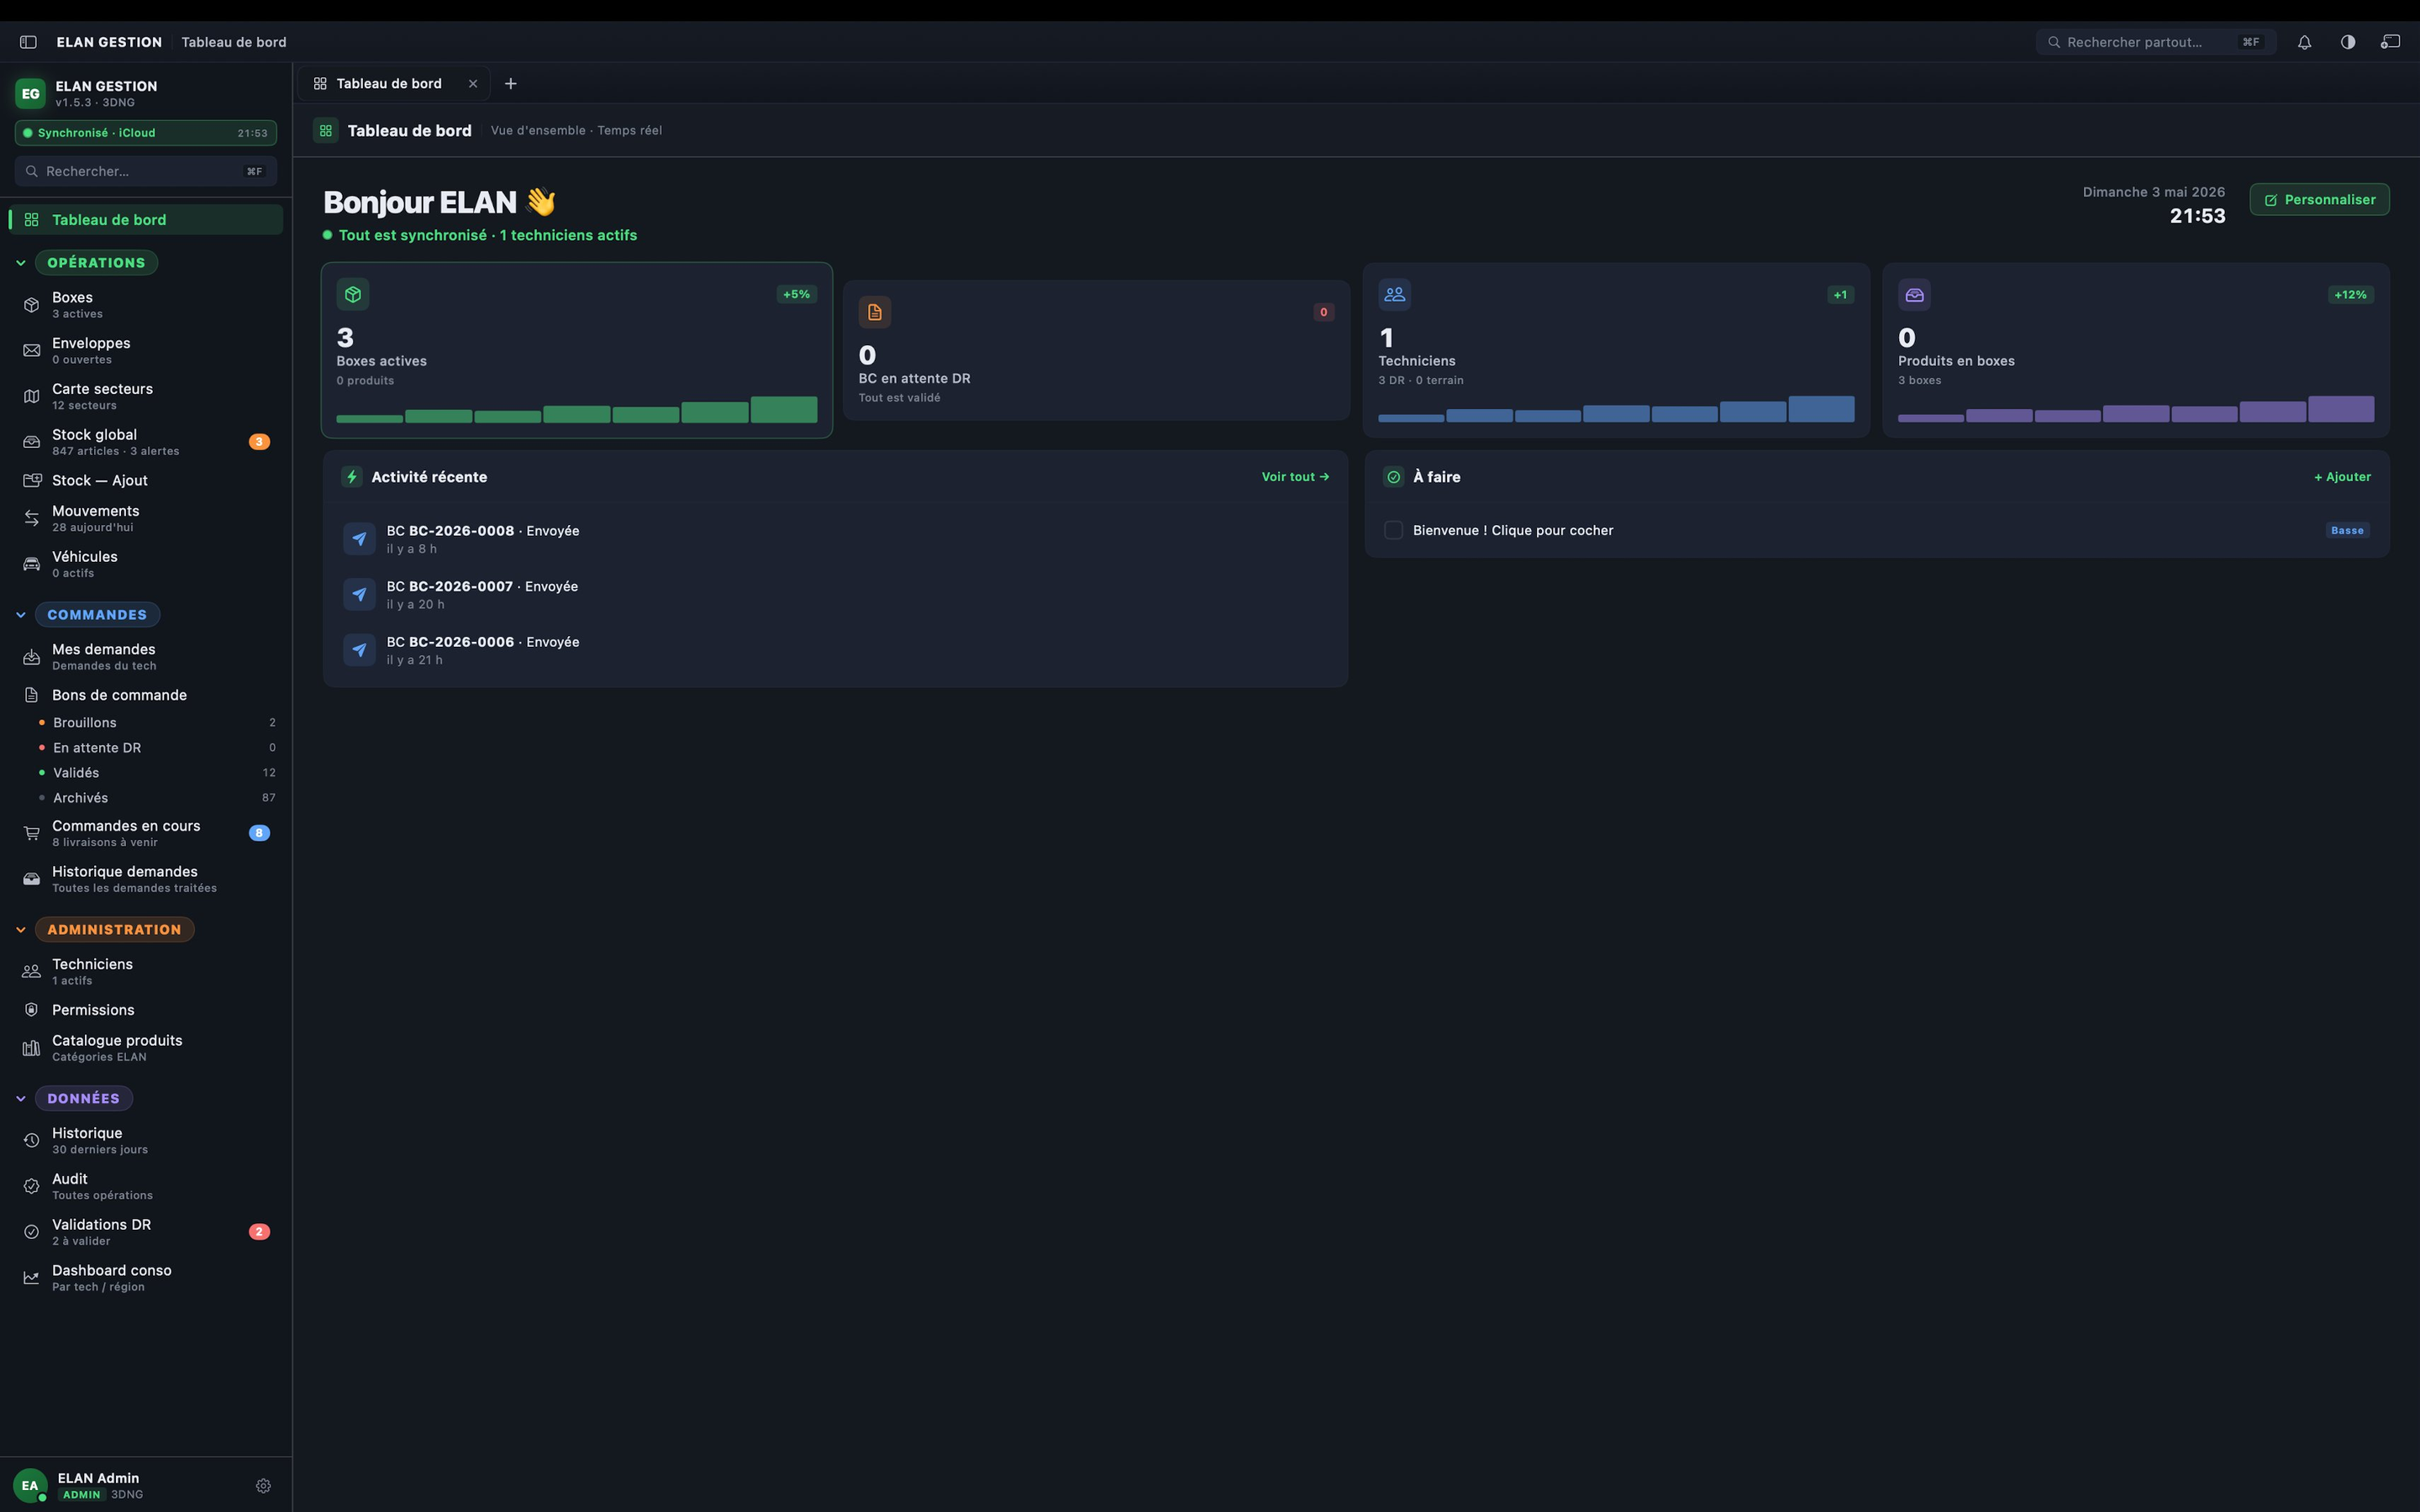
Task: Switch theme with contrast icon
Action: point(2347,42)
